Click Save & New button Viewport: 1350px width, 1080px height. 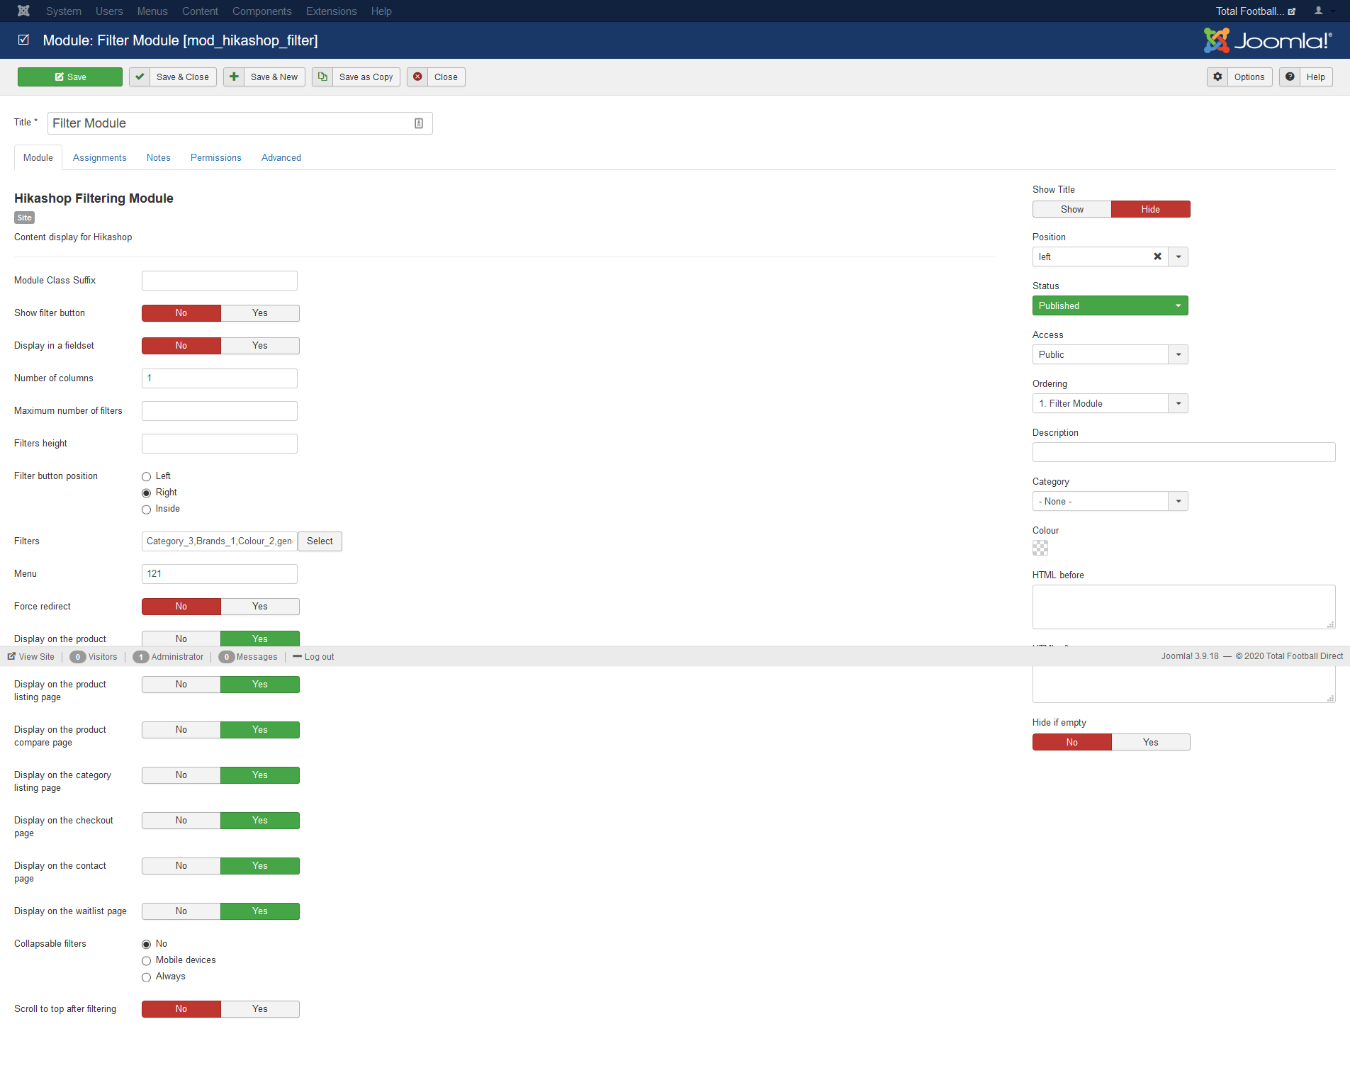(x=264, y=77)
